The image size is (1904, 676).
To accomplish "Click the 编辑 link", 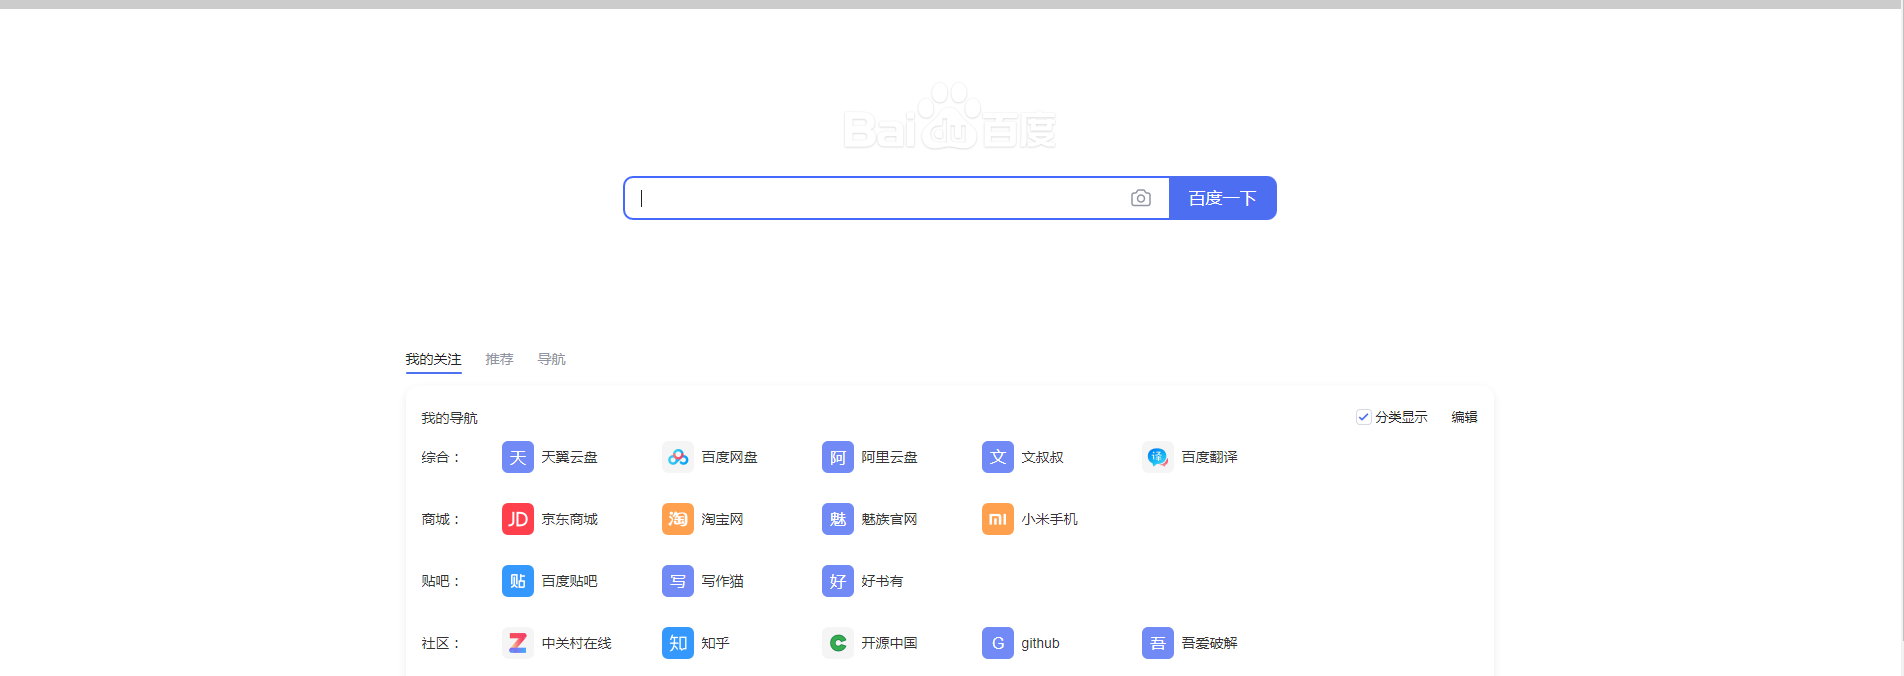I will 1464,417.
